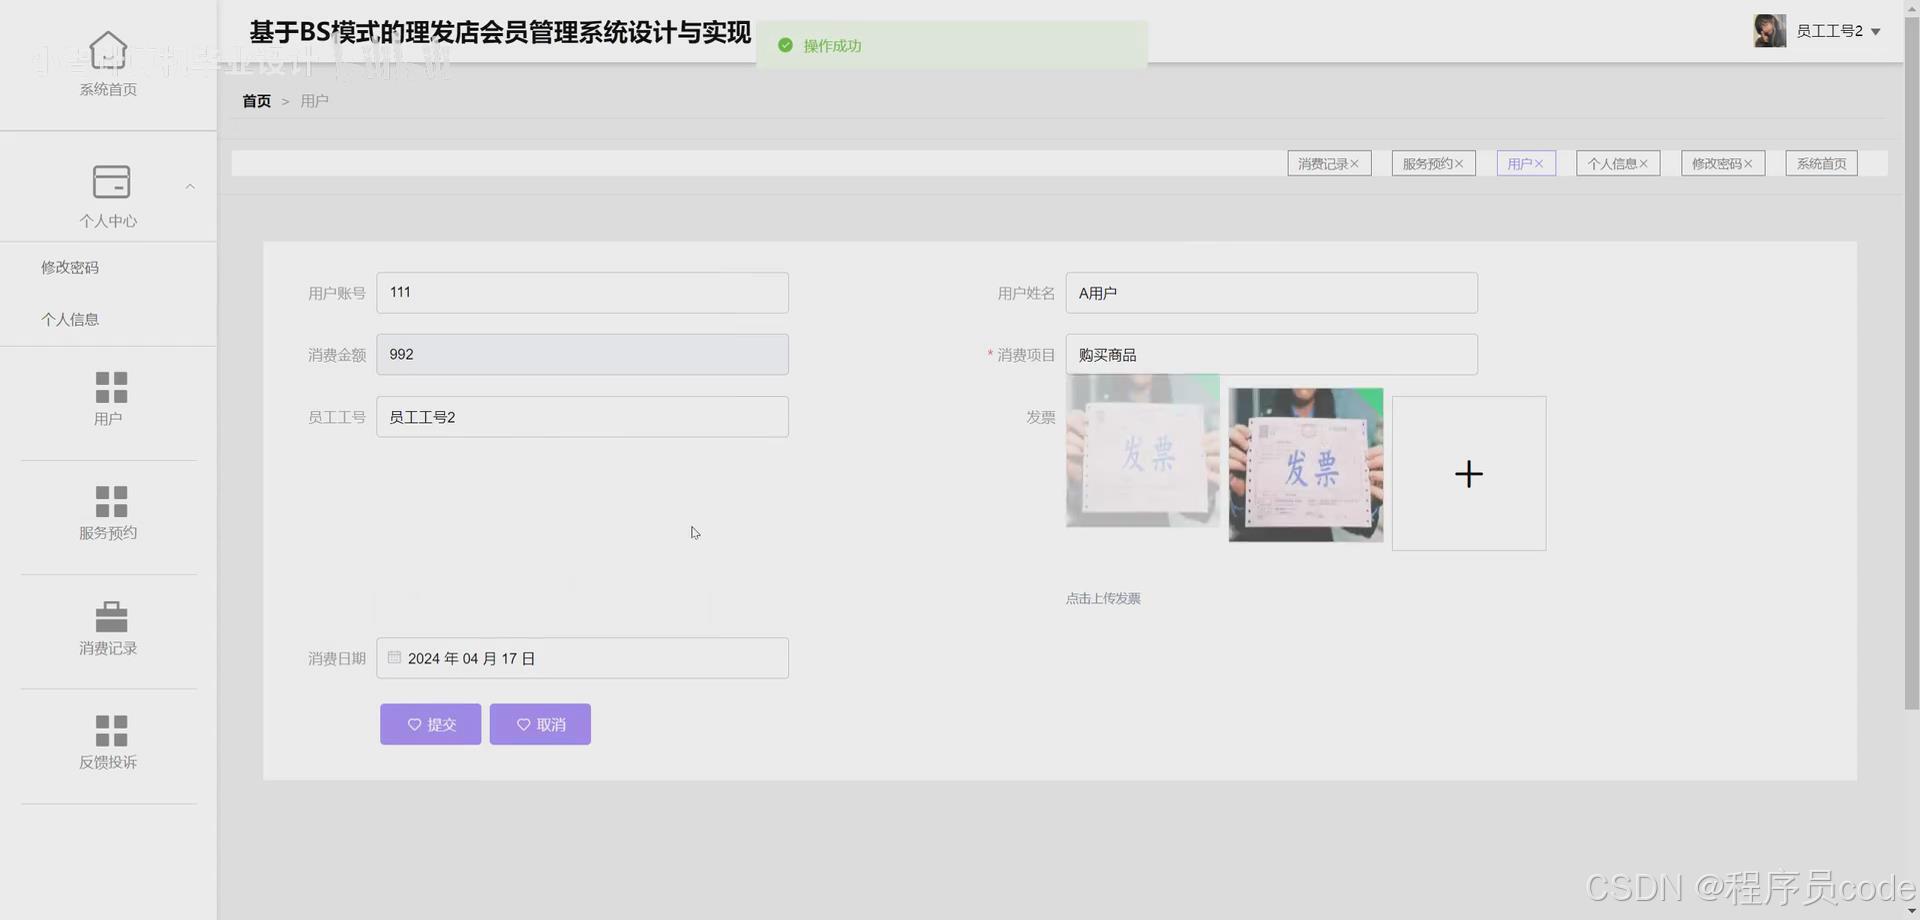Open 修改密码 from the sidebar
The height and width of the screenshot is (920, 1920).
(x=69, y=267)
